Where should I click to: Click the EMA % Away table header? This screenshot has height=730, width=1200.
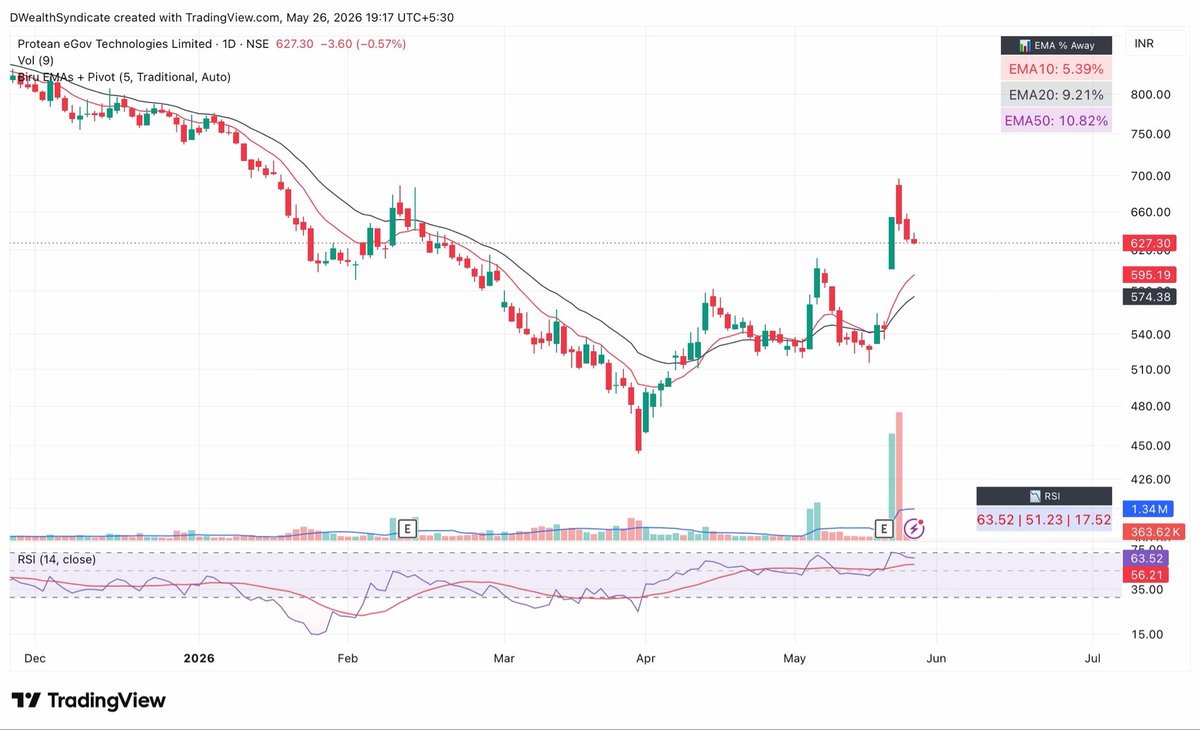pos(1056,46)
